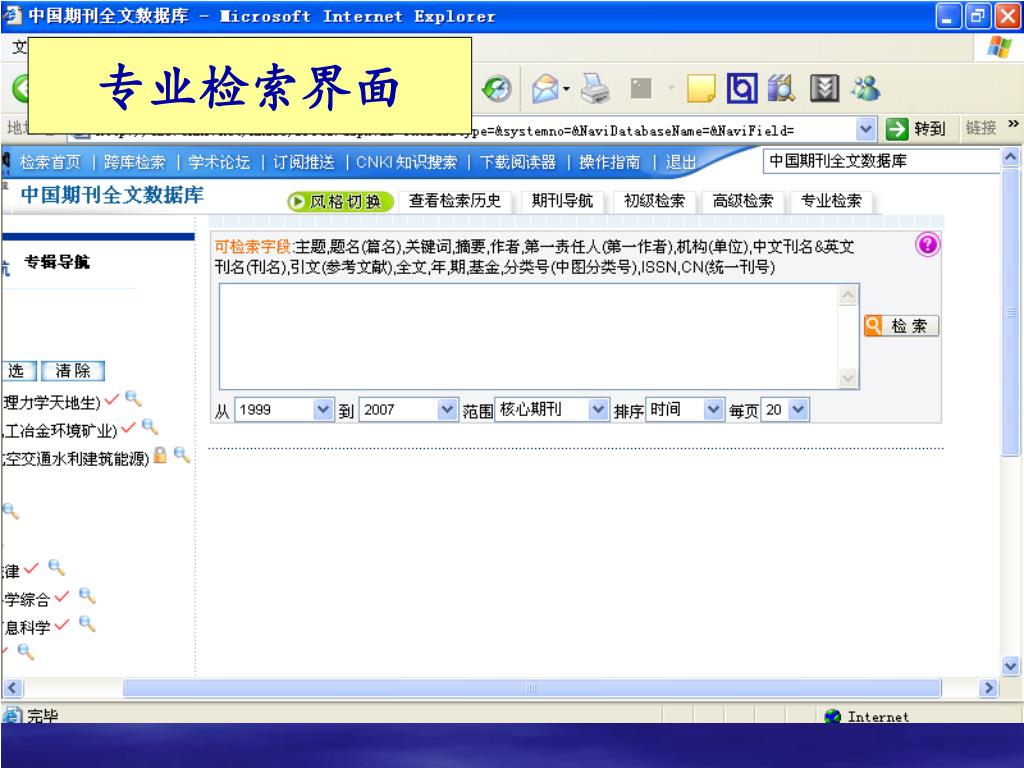The image size is (1024, 768).
Task: Click magnifier next to 空交通水利建筑能源
Action: click(x=182, y=455)
